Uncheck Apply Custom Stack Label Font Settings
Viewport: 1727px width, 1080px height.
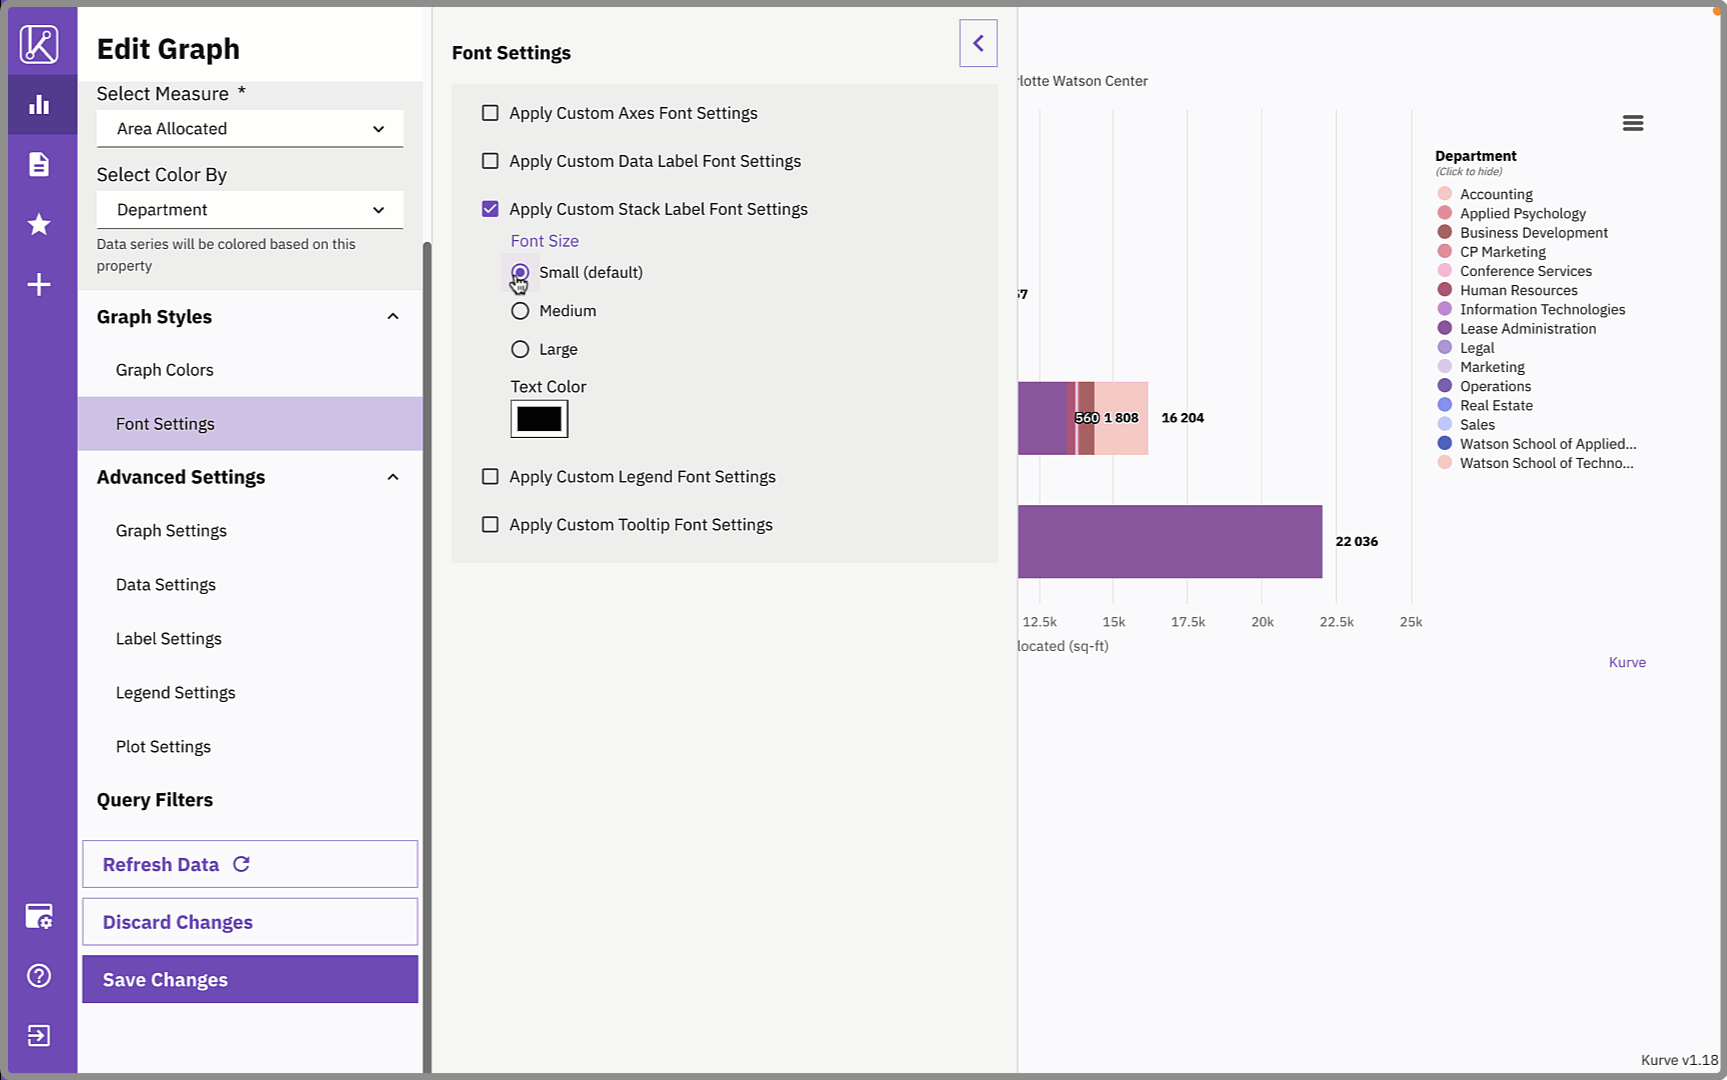tap(490, 209)
